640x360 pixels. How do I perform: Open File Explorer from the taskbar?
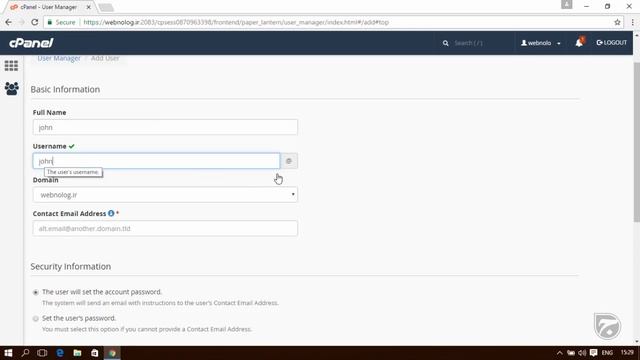click(x=77, y=353)
